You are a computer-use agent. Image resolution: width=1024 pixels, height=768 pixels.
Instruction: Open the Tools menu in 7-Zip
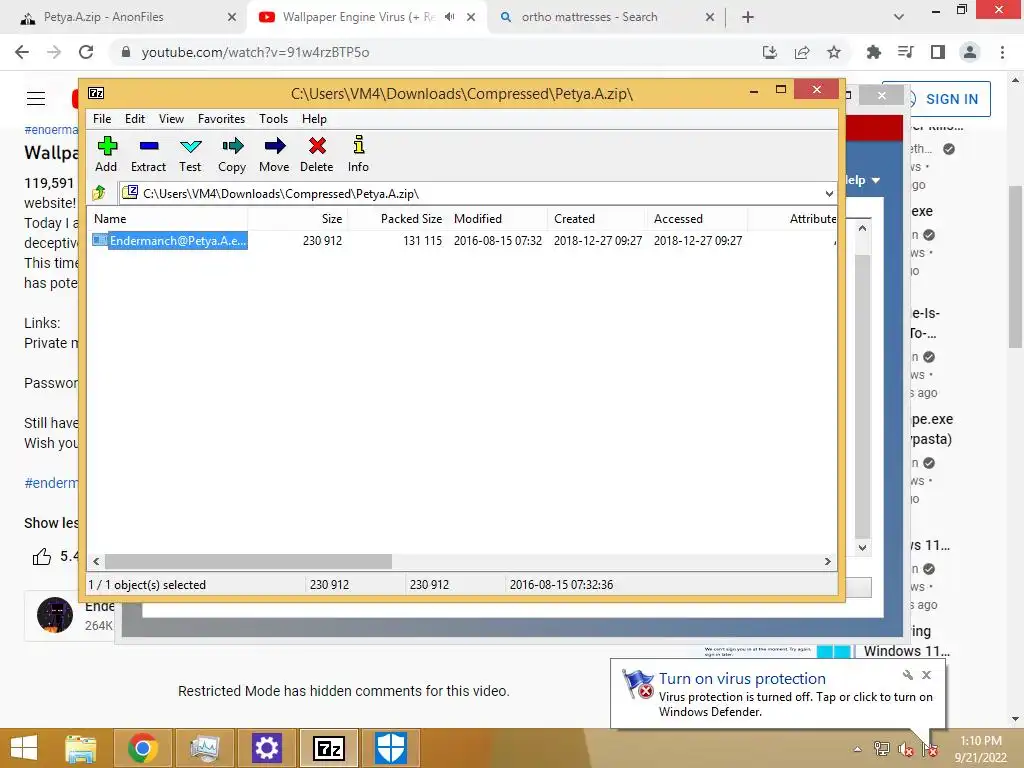coord(273,119)
